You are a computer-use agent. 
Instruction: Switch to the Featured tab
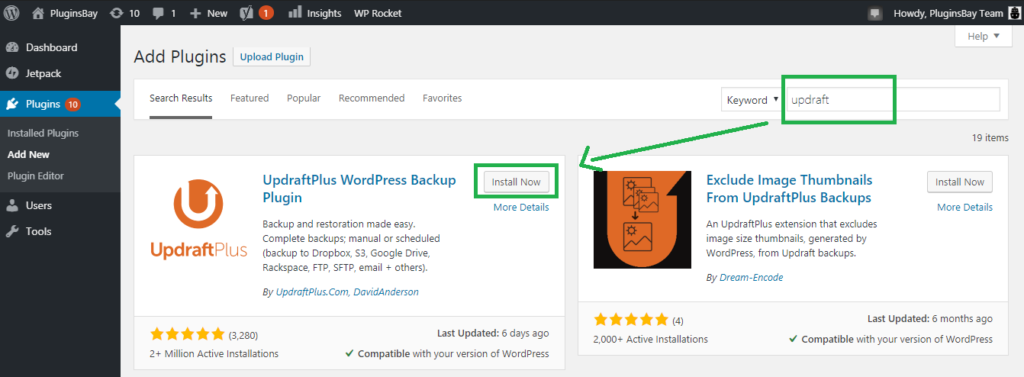[249, 98]
